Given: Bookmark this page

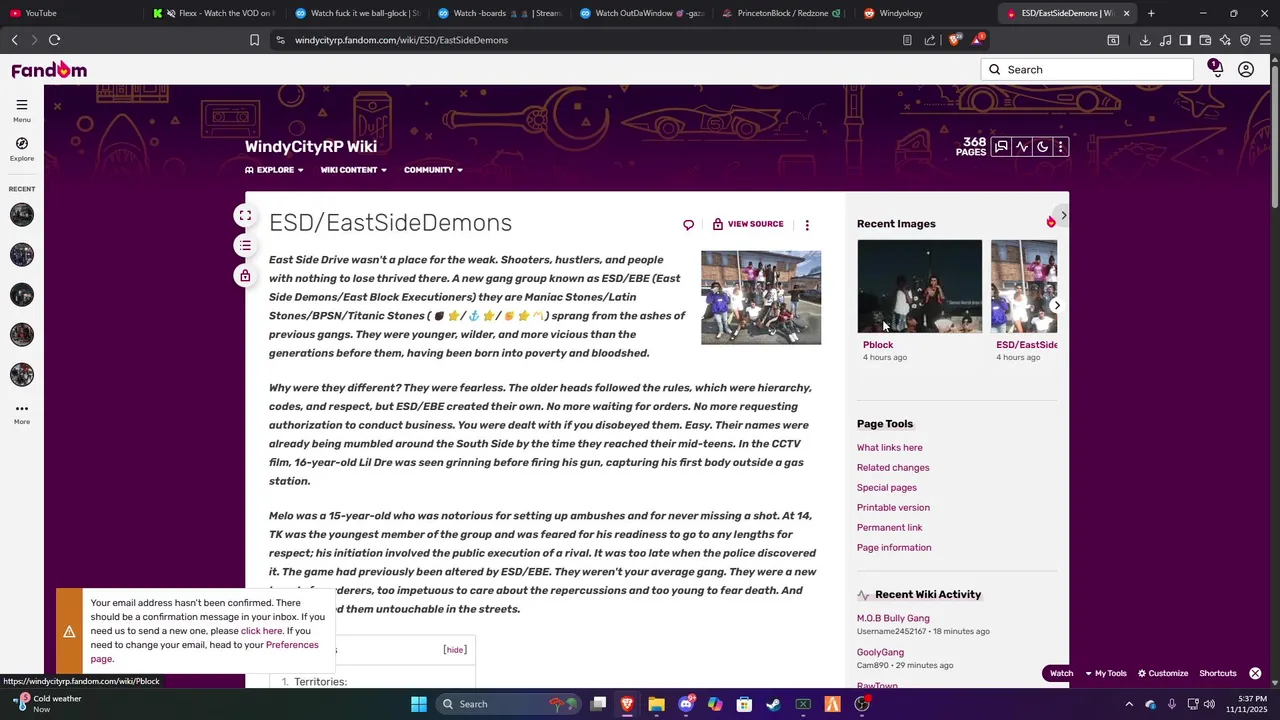Looking at the screenshot, I should [x=254, y=40].
